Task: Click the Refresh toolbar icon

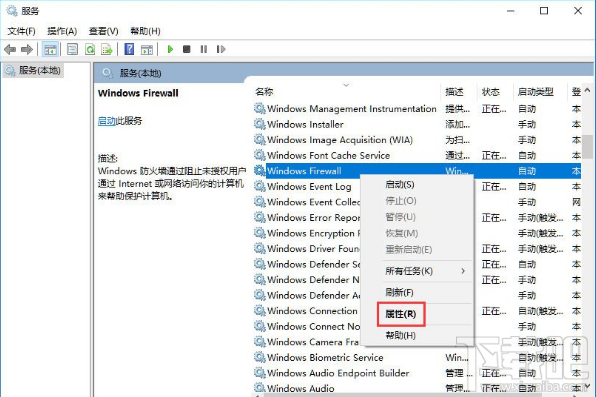Action: (90, 49)
